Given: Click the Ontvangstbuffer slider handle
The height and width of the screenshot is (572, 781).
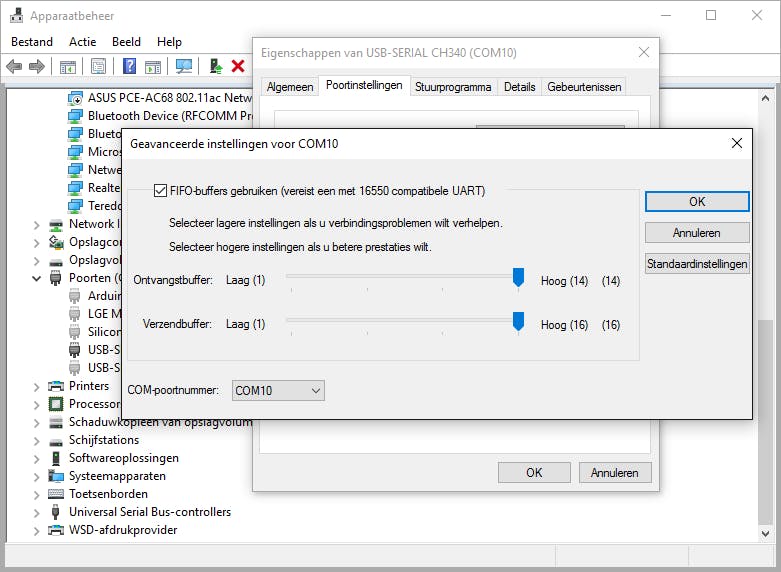Looking at the screenshot, I should (x=519, y=278).
